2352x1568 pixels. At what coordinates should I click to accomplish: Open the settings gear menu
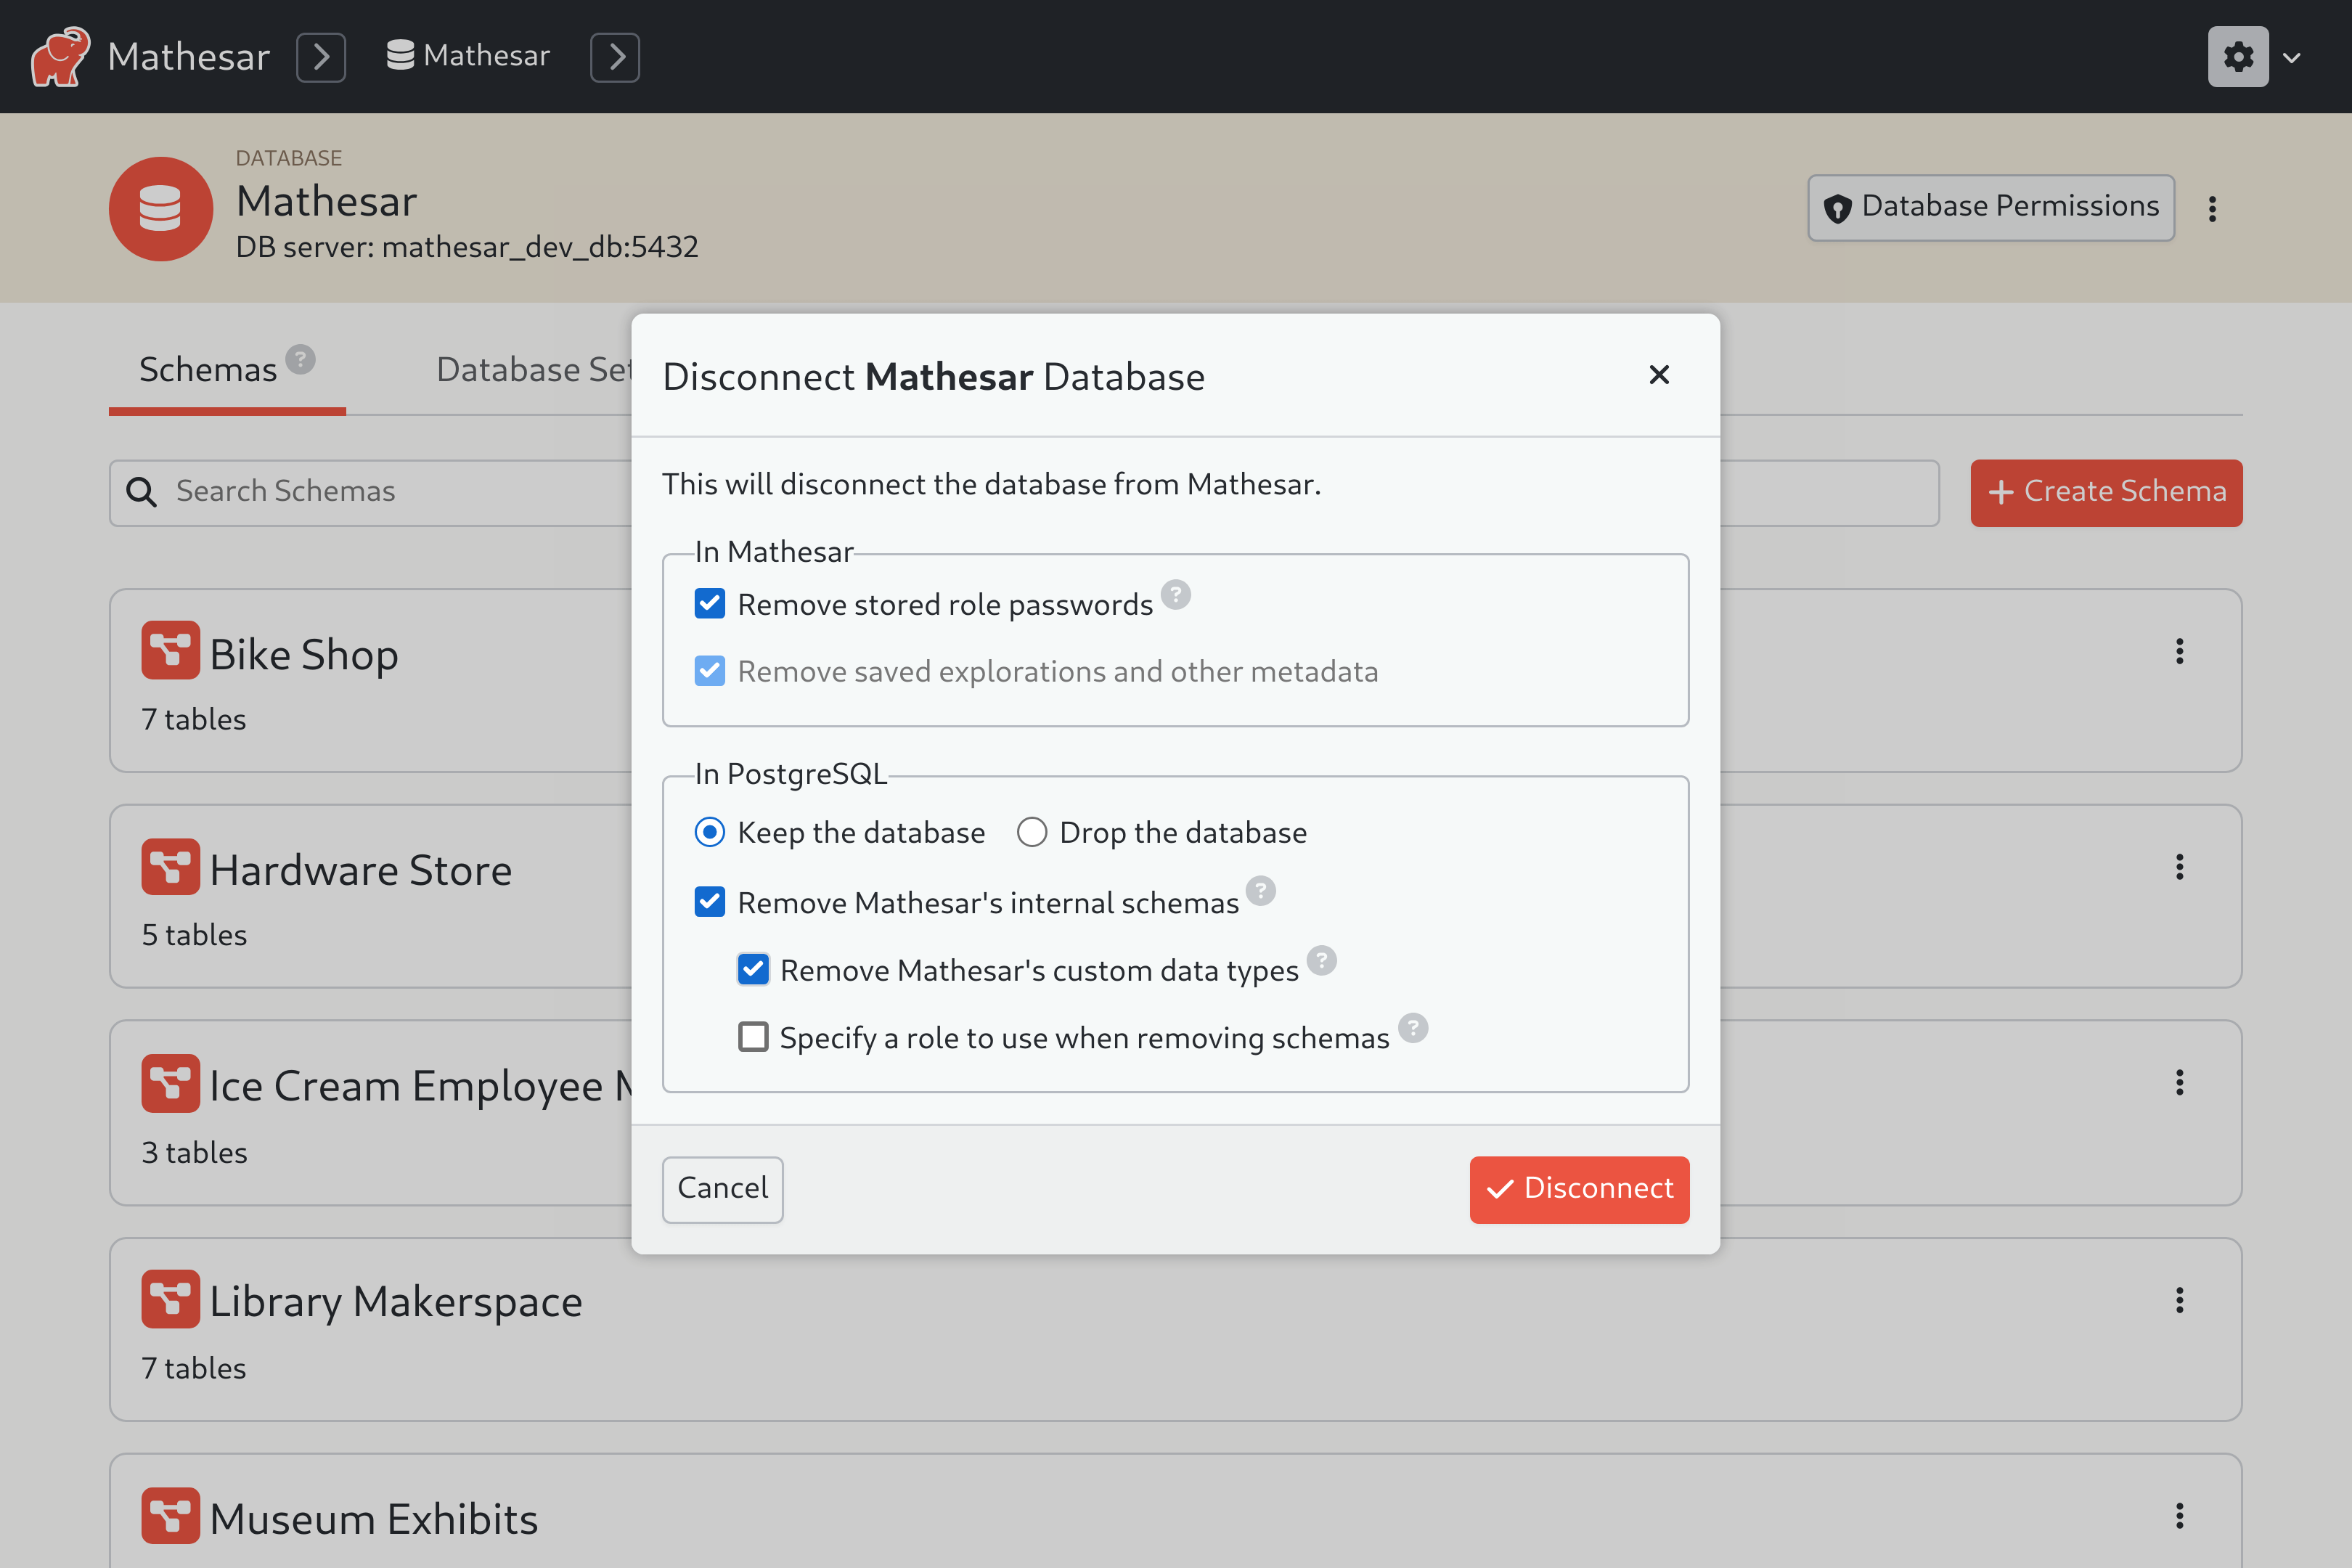point(2238,56)
